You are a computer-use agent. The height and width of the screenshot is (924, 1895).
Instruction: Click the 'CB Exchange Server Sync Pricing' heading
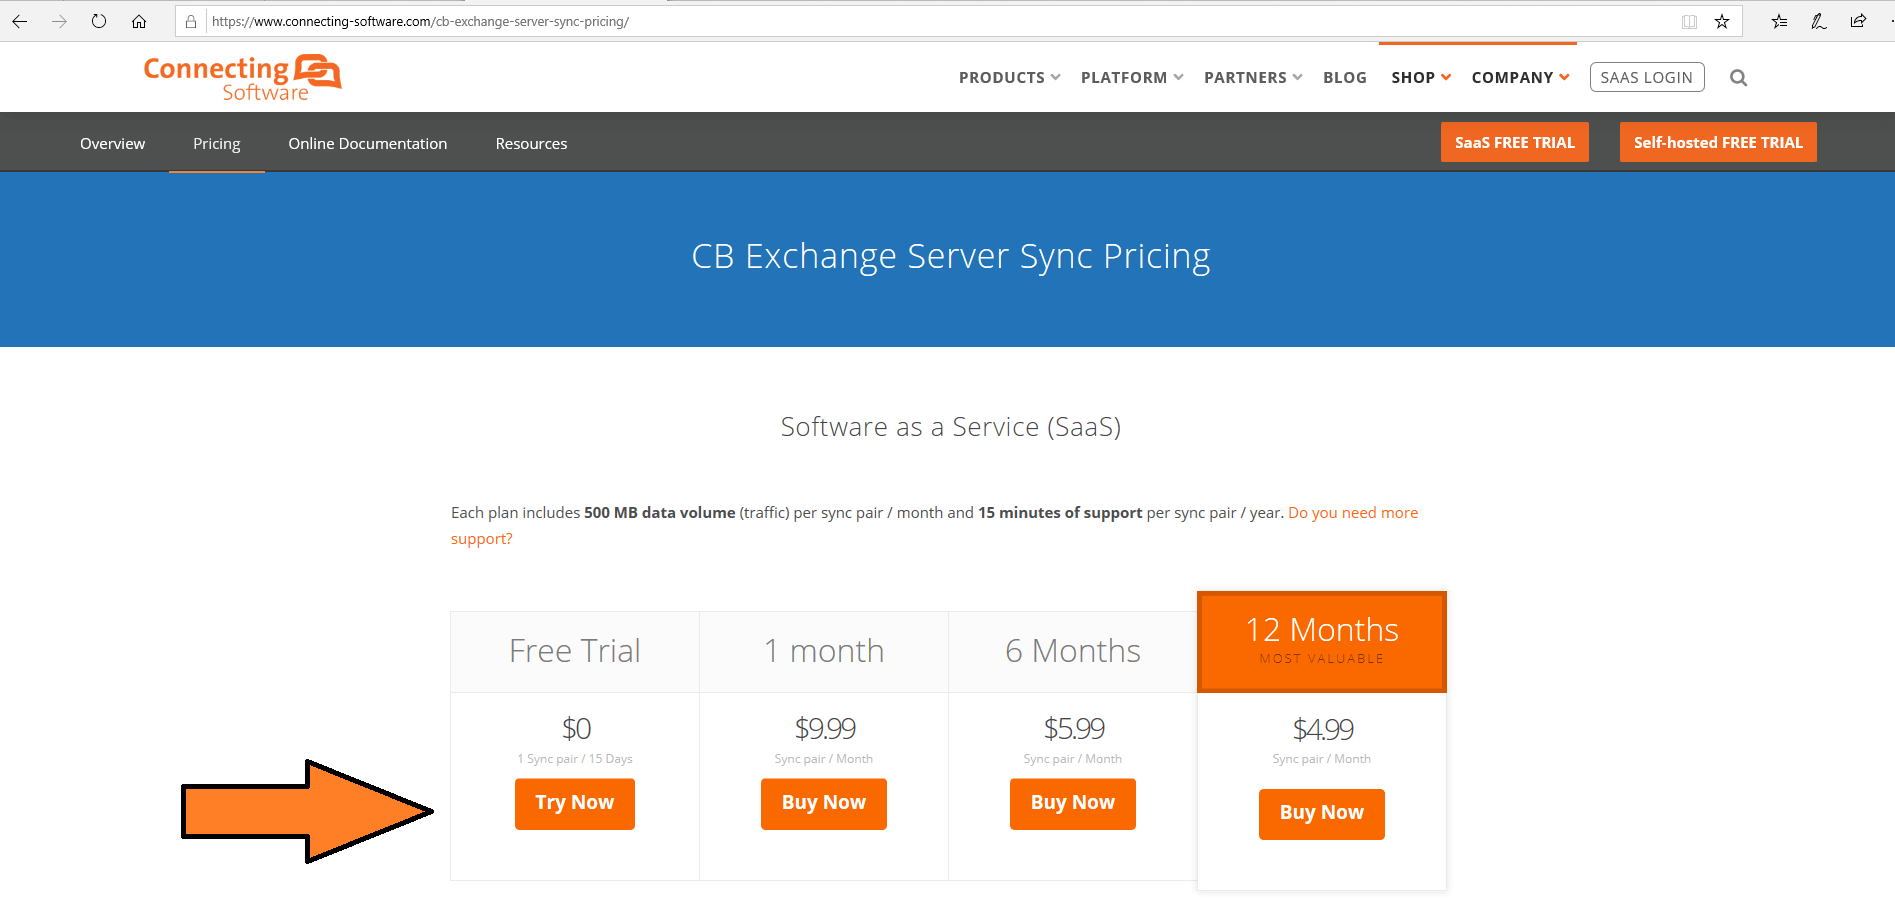tap(950, 256)
